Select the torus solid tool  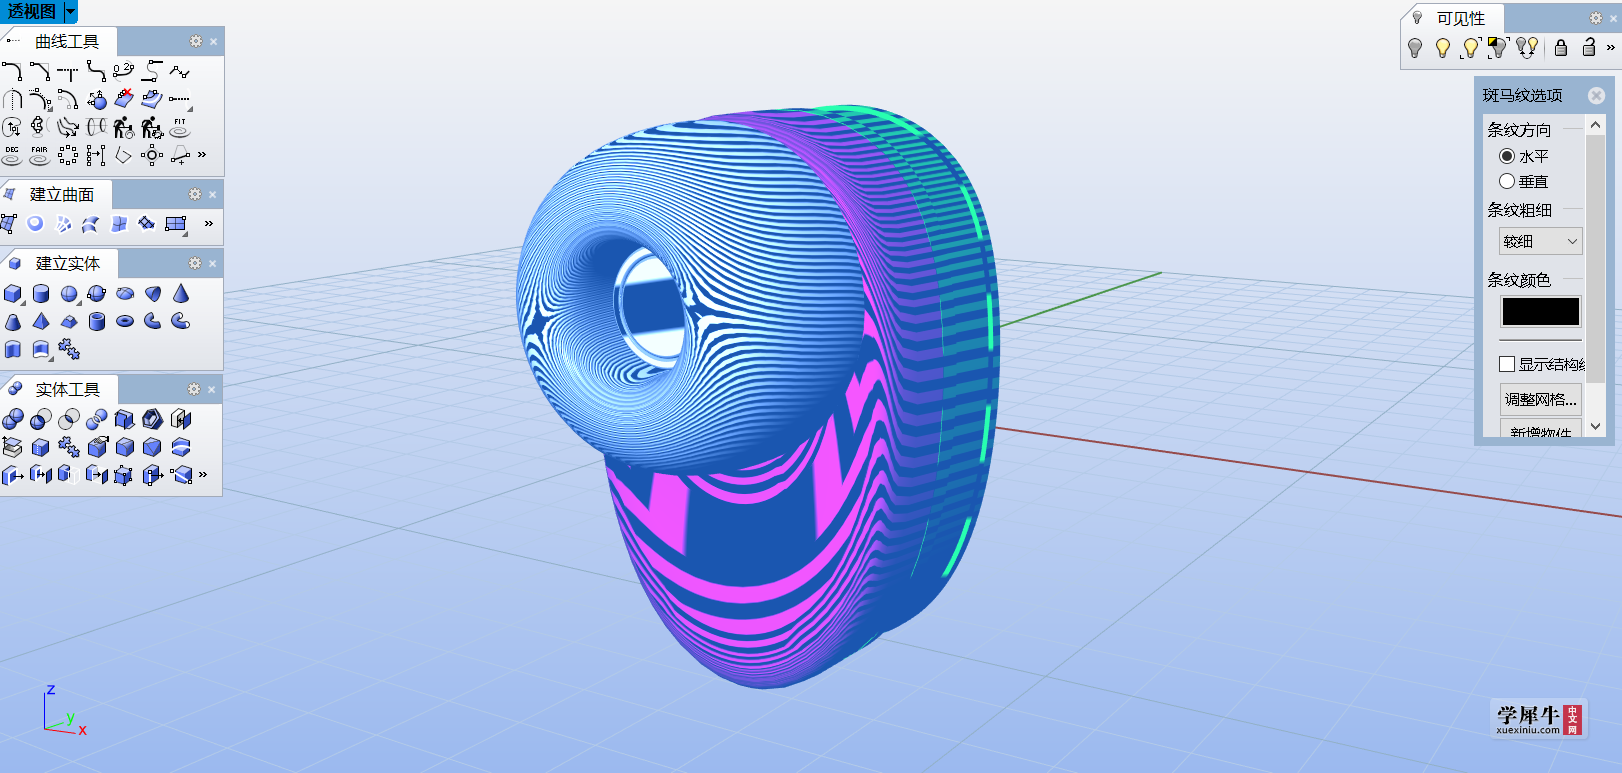[x=124, y=321]
